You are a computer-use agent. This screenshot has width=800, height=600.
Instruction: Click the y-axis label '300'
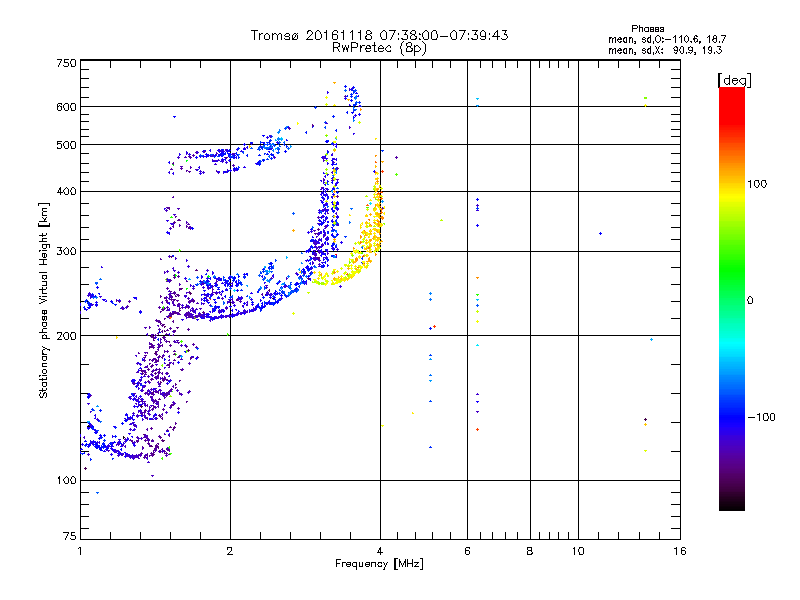66,251
